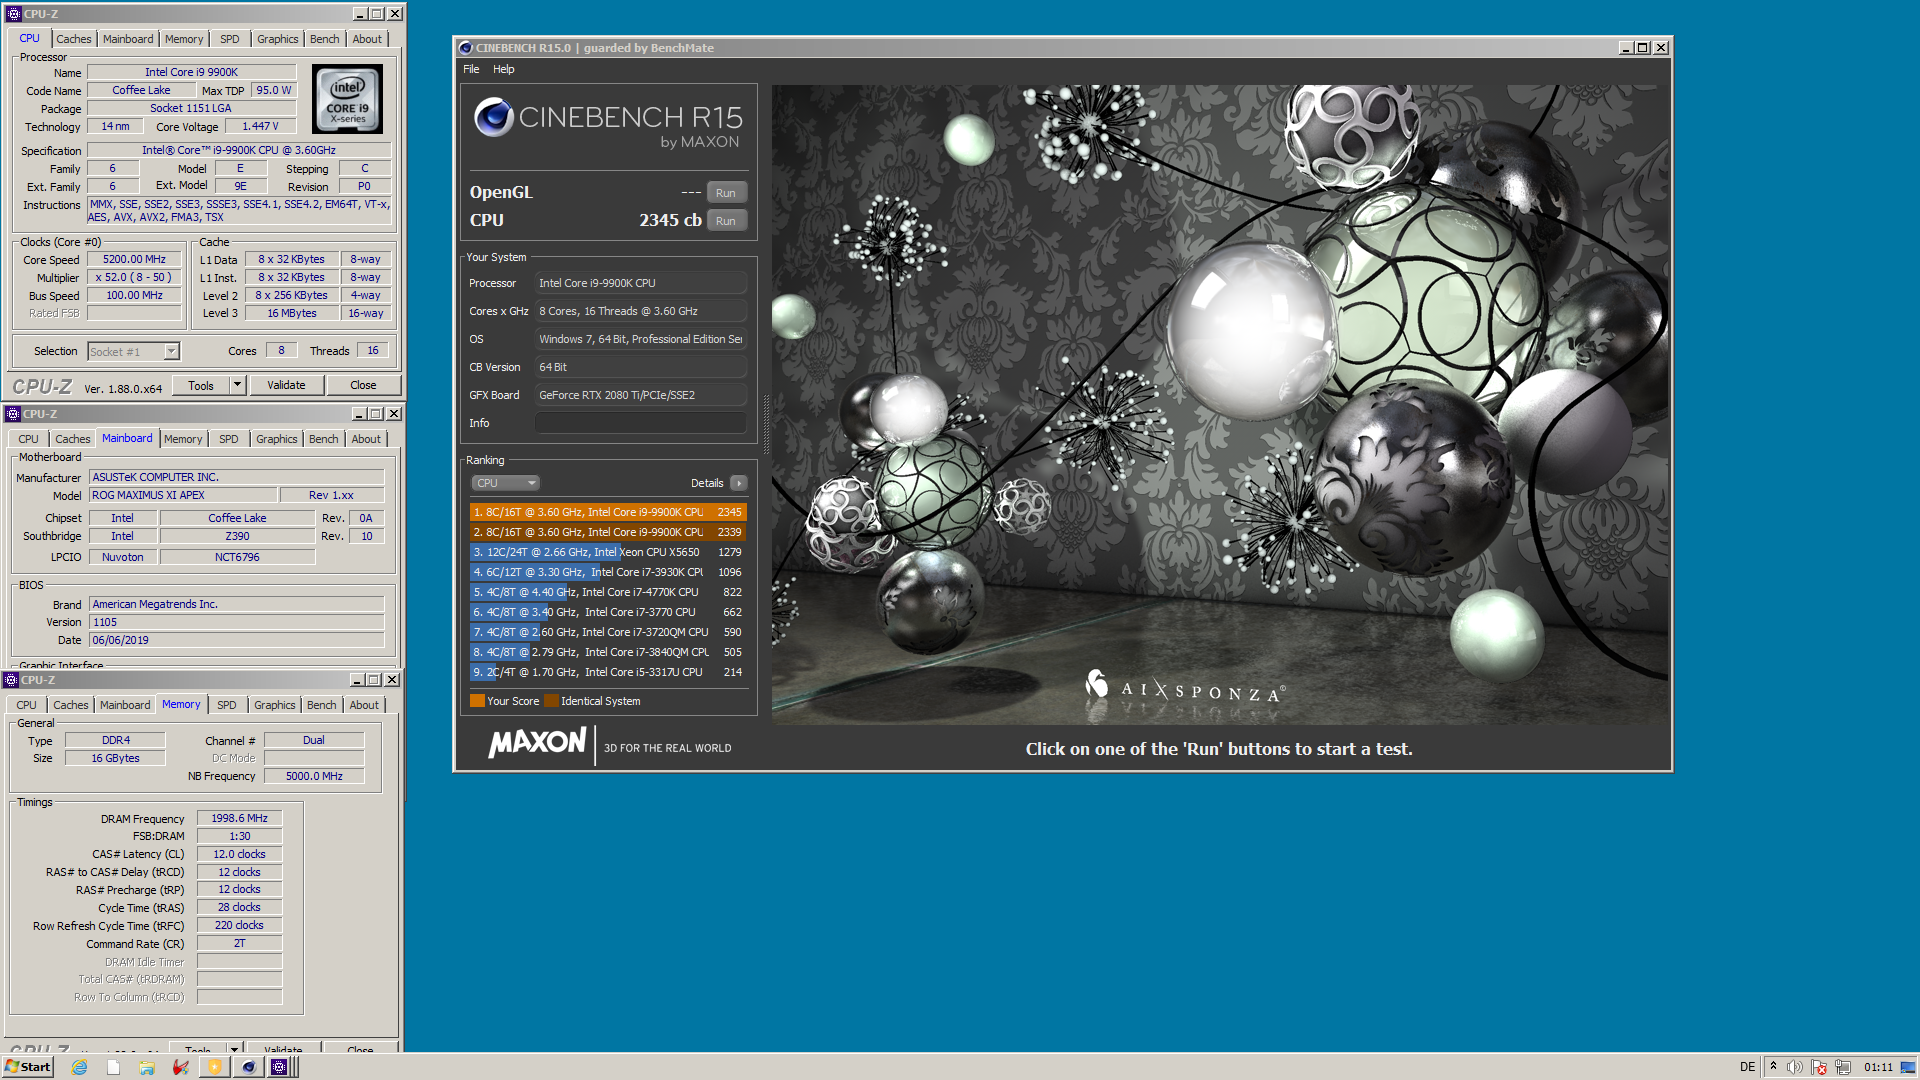
Task: Click the ROG MAXIMUS XI APEX model field
Action: [182, 495]
